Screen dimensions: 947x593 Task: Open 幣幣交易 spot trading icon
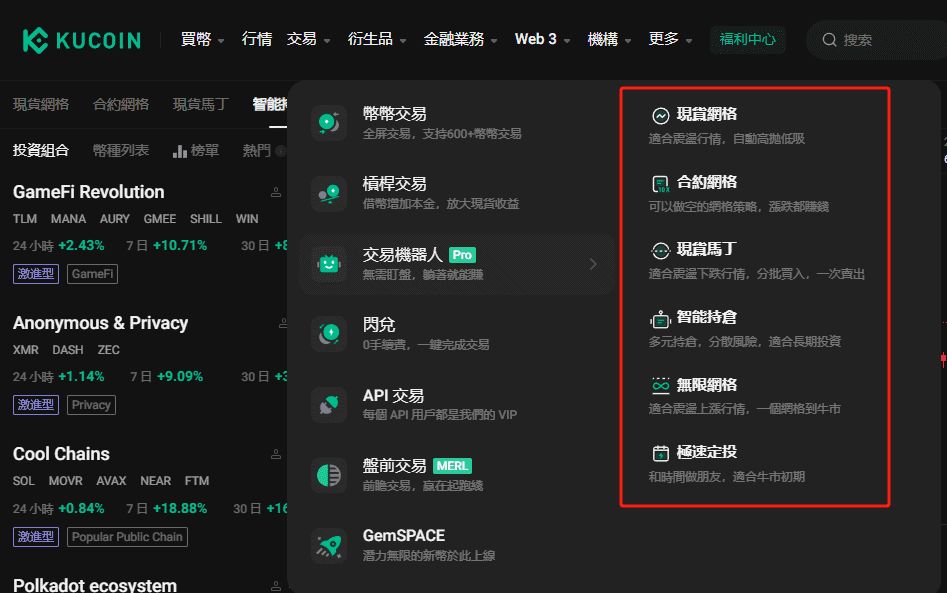coord(329,123)
